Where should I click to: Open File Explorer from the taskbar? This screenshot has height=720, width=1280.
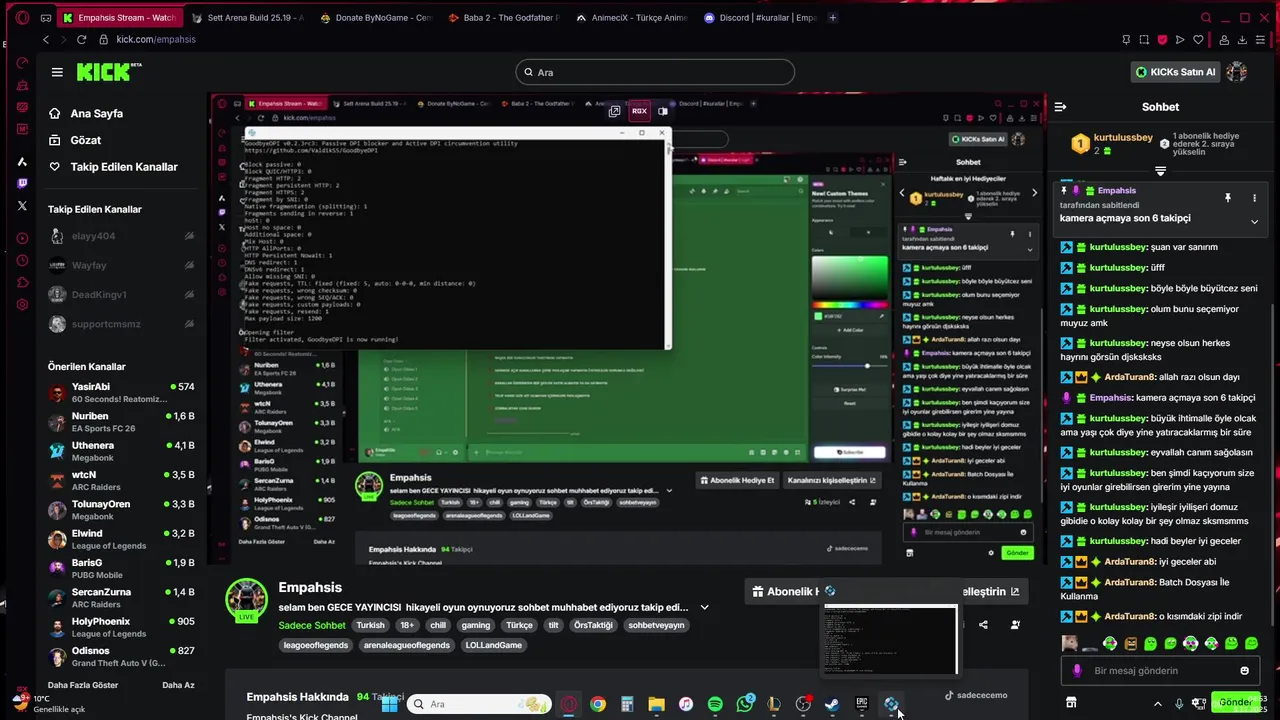(656, 704)
